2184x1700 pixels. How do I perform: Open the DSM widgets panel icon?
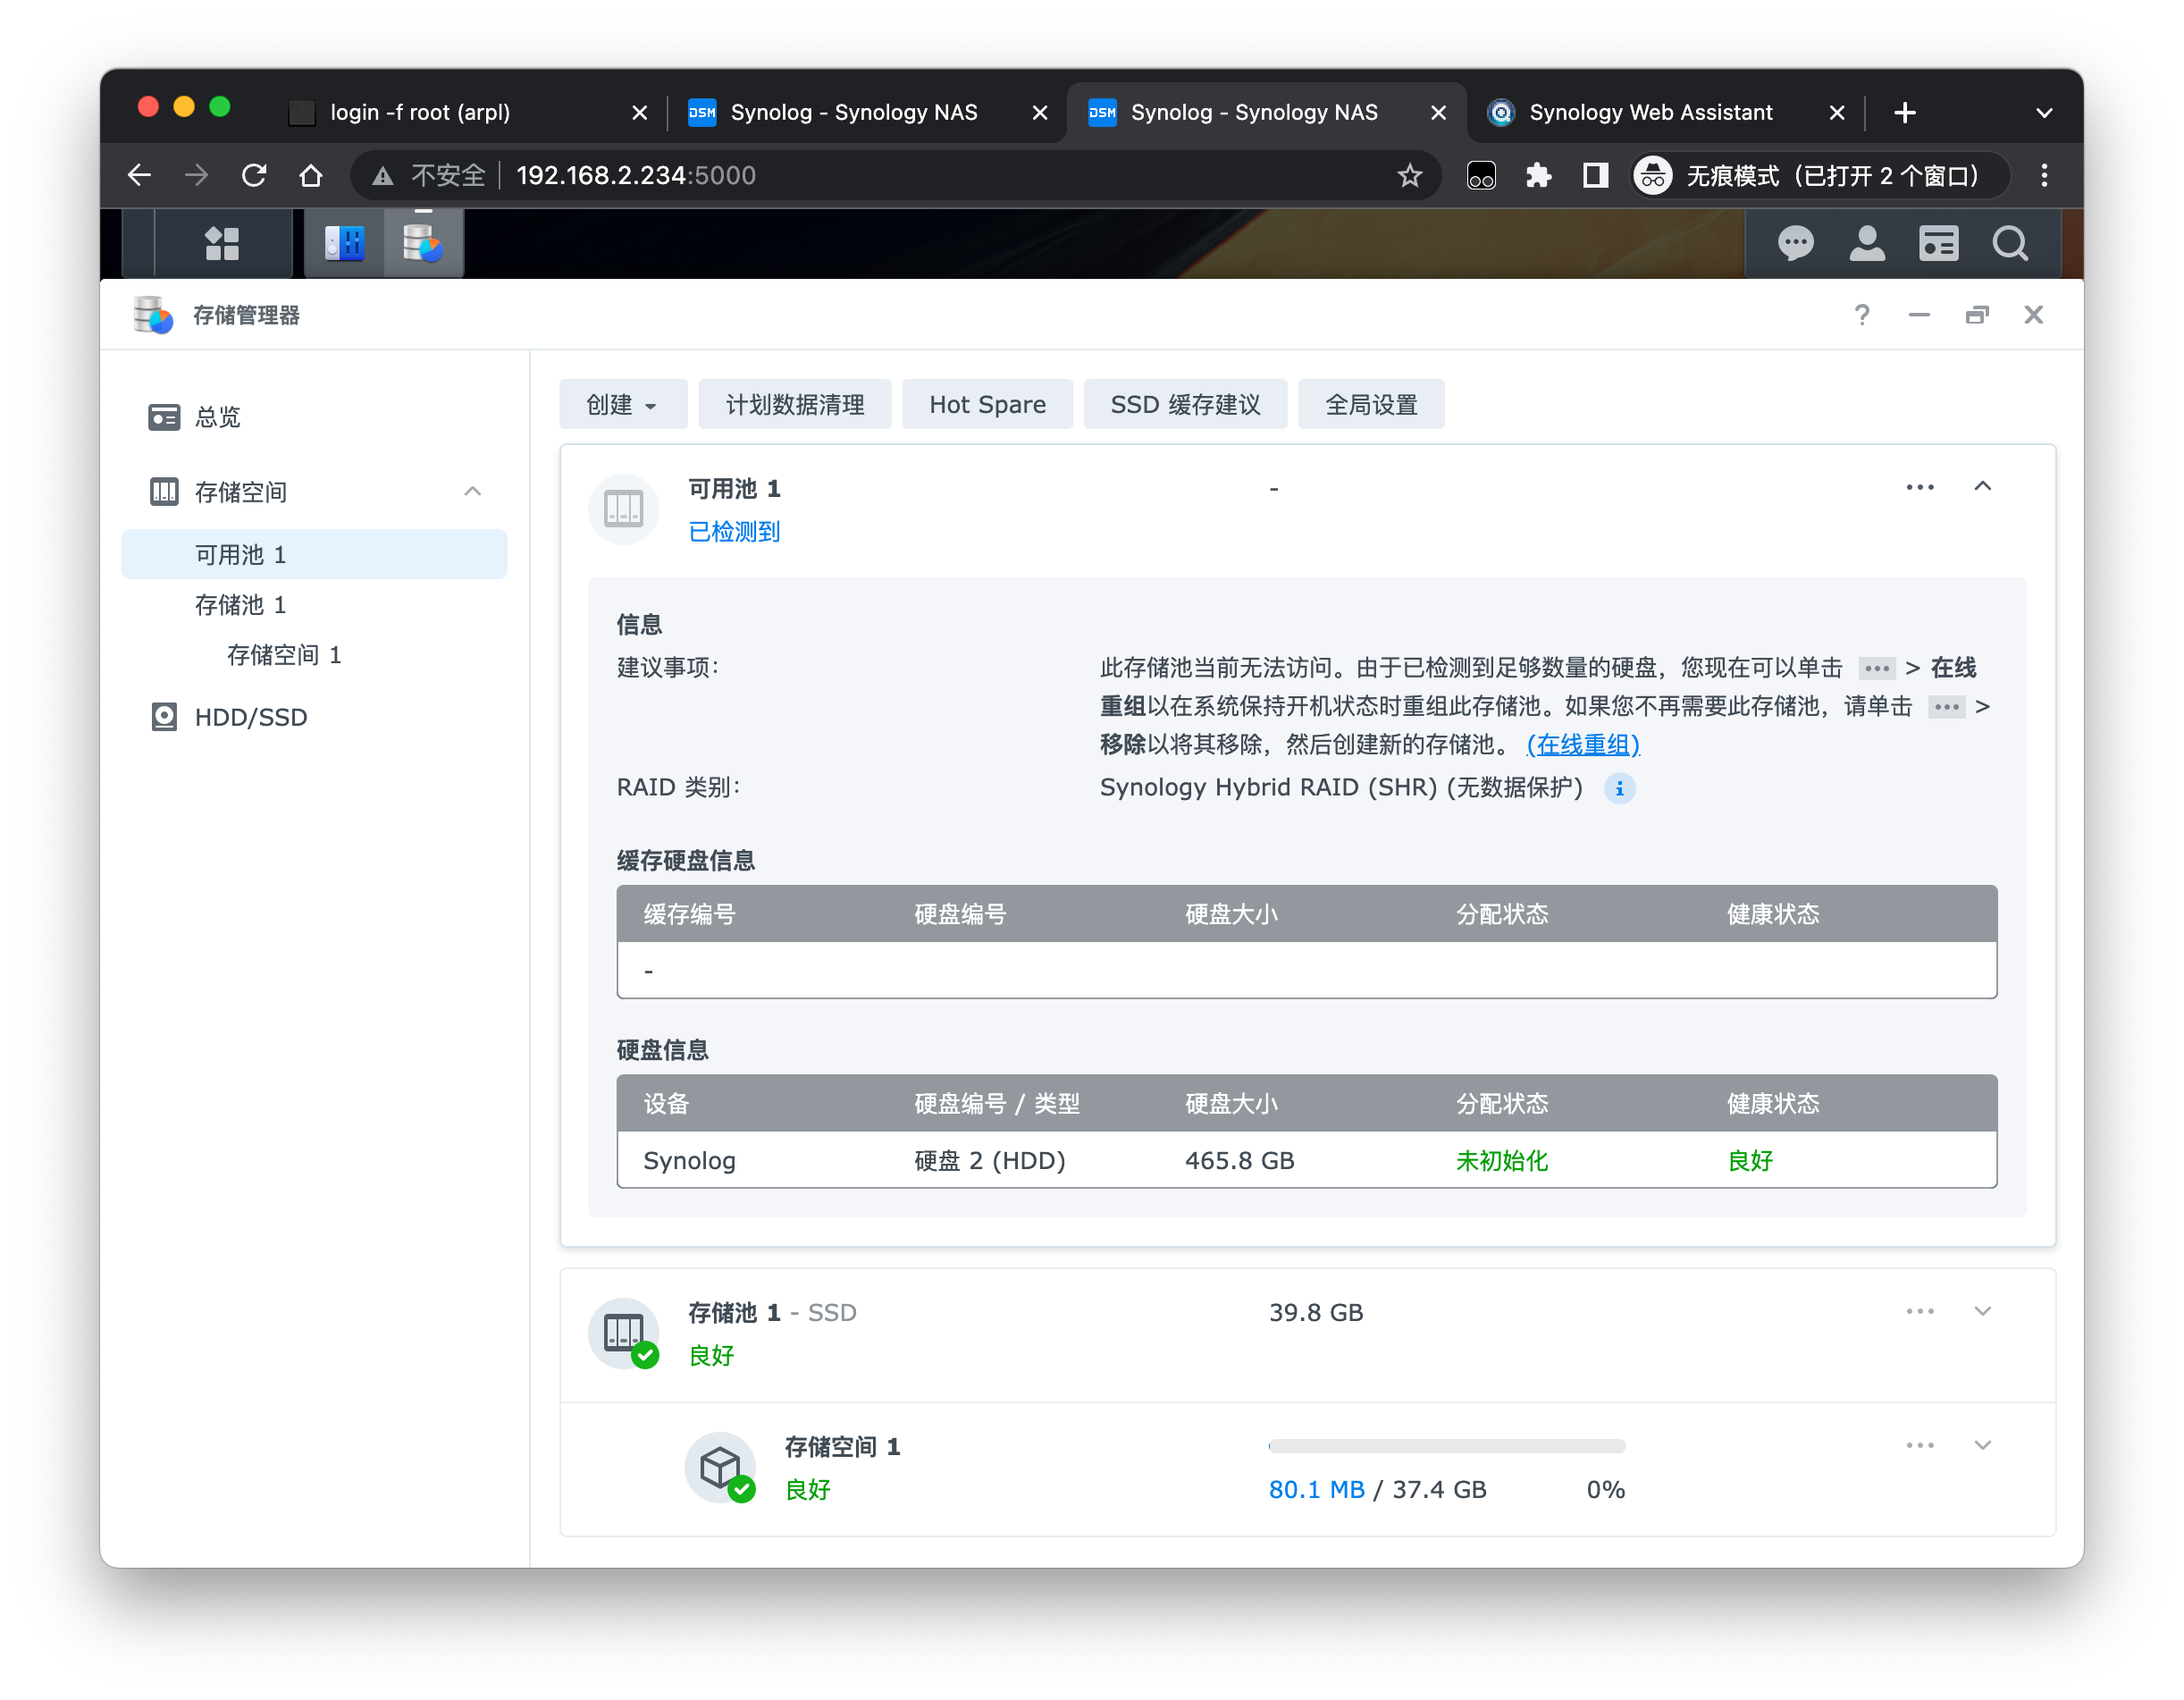(1938, 243)
